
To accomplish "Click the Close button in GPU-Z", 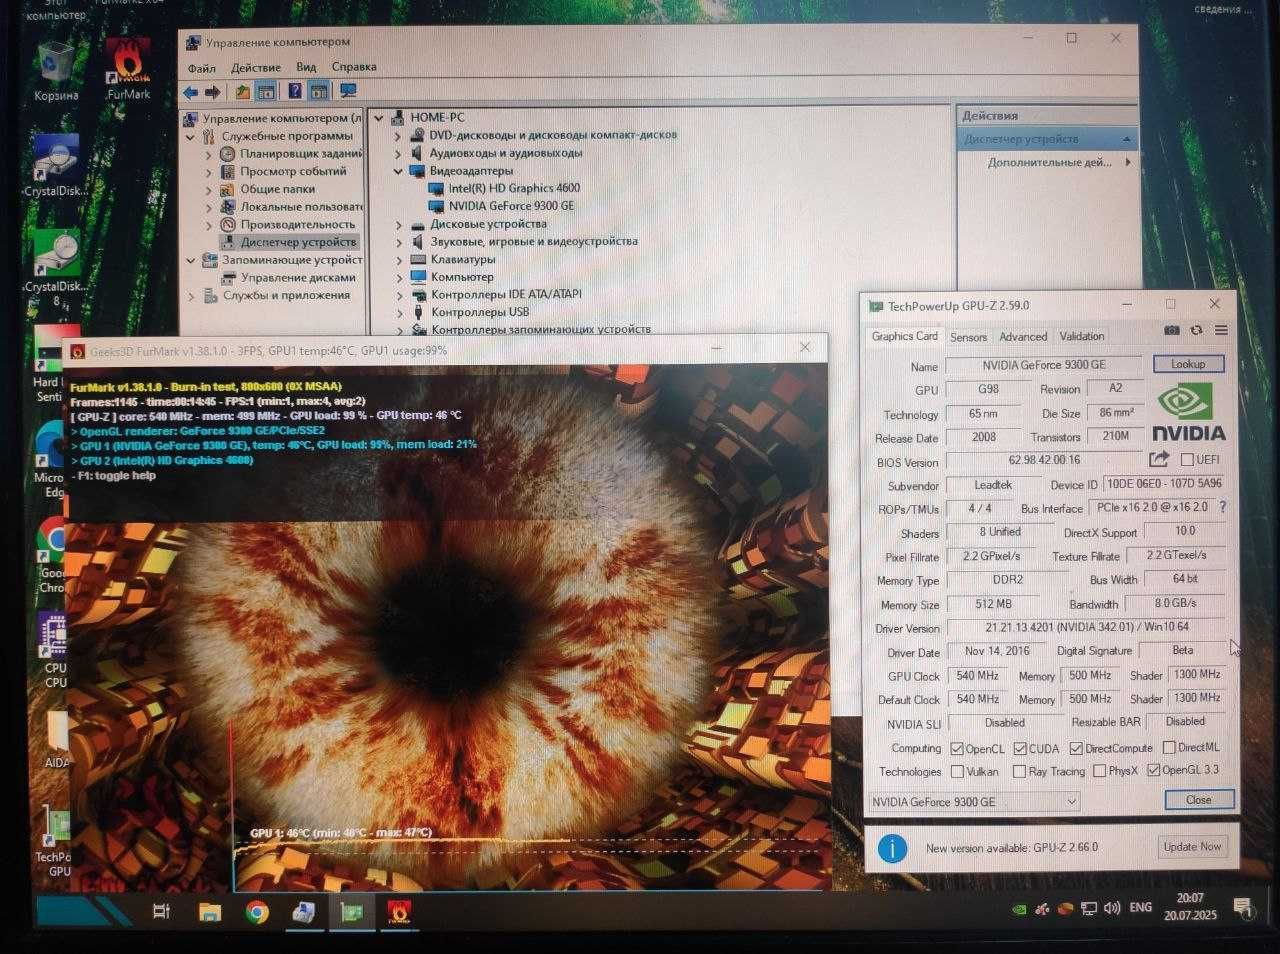I will click(1199, 799).
